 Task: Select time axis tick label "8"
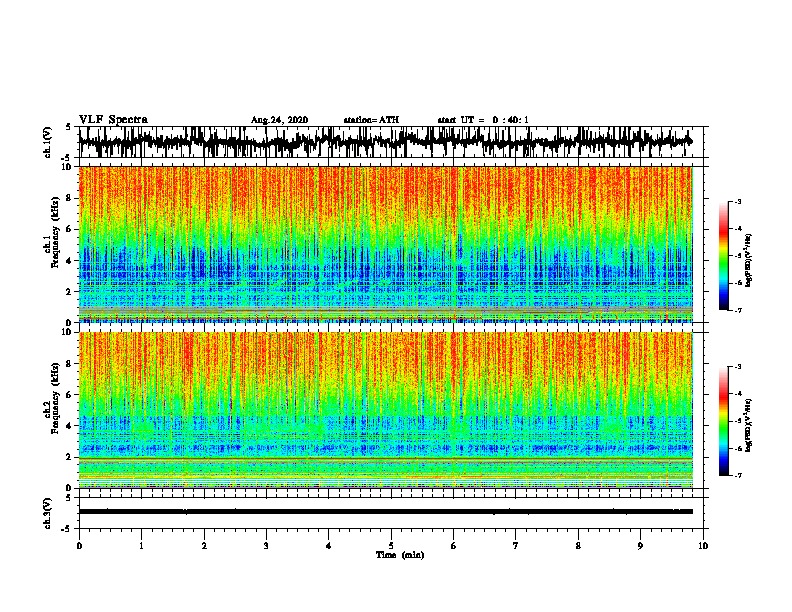click(578, 546)
